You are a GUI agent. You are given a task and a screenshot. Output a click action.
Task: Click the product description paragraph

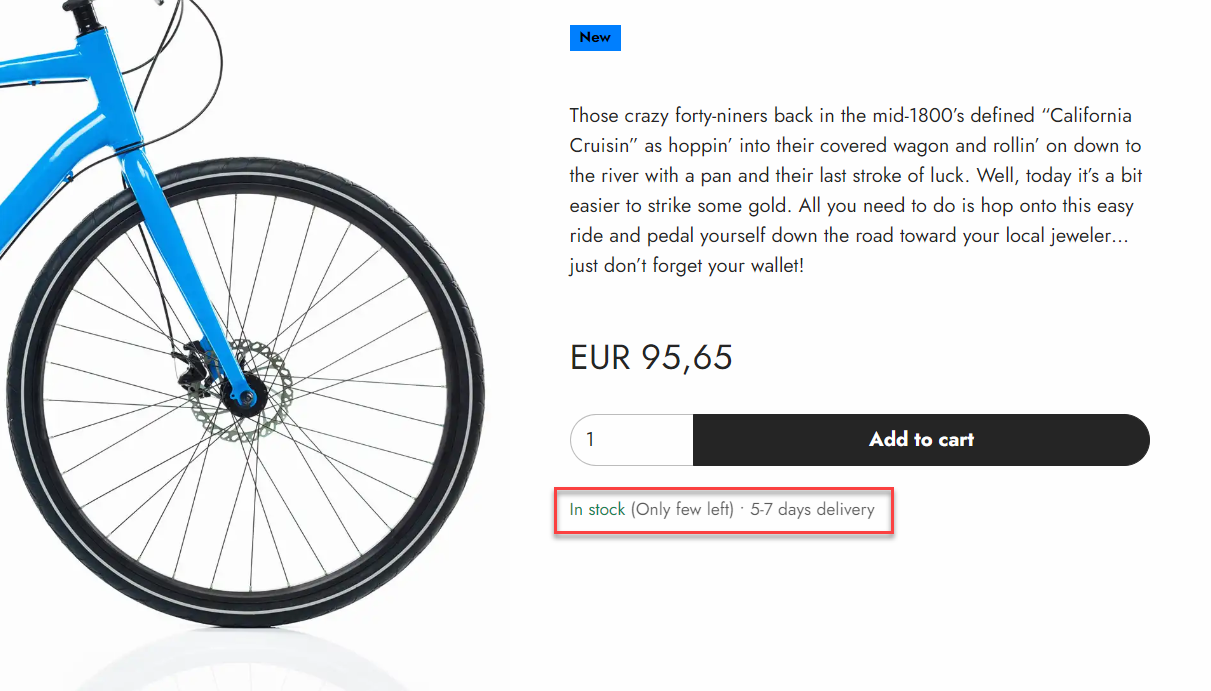[x=855, y=191]
